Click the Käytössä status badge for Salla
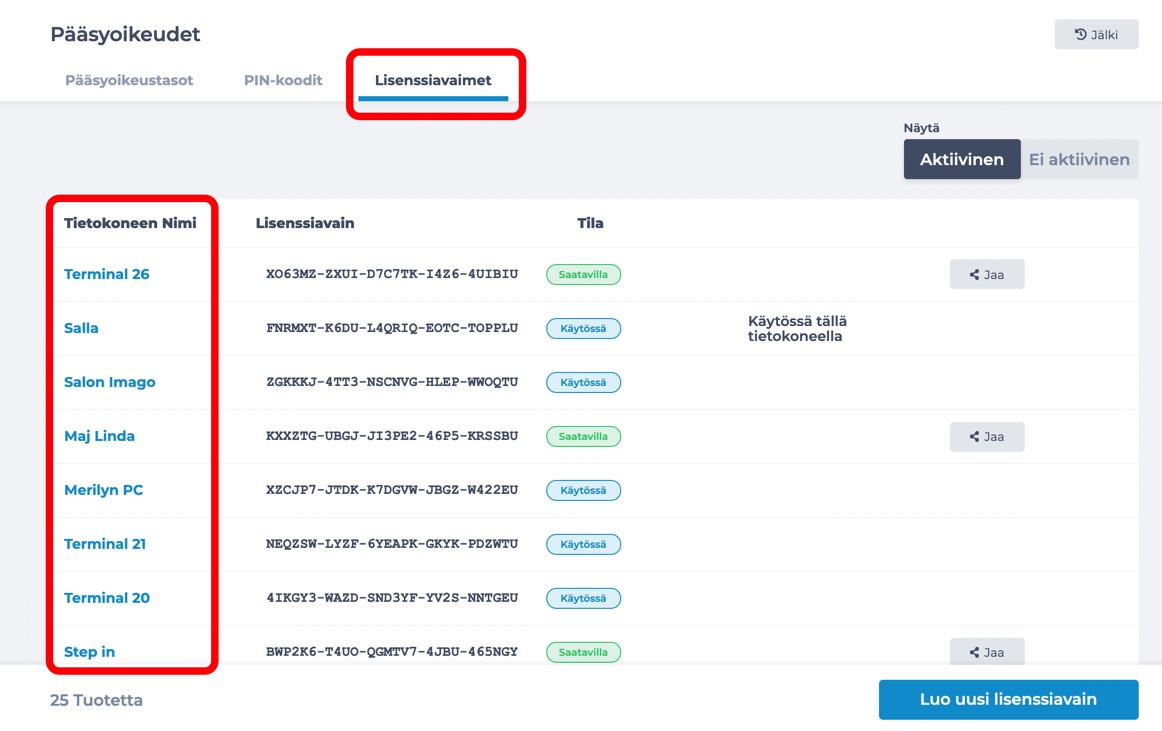 coord(583,328)
